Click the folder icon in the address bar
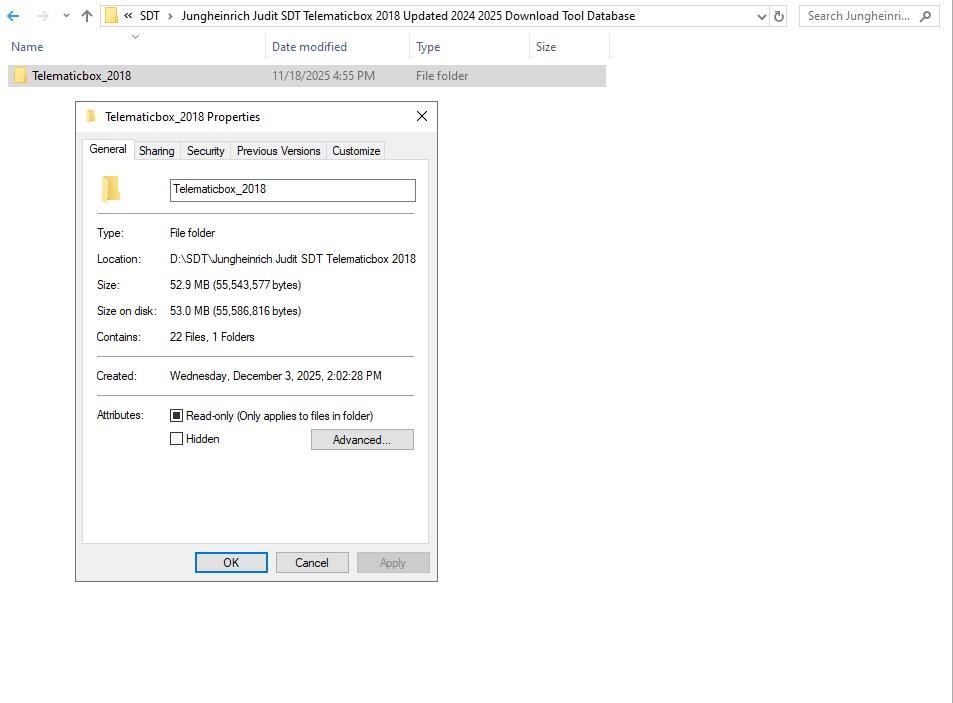Screen dimensions: 953x703 110,16
